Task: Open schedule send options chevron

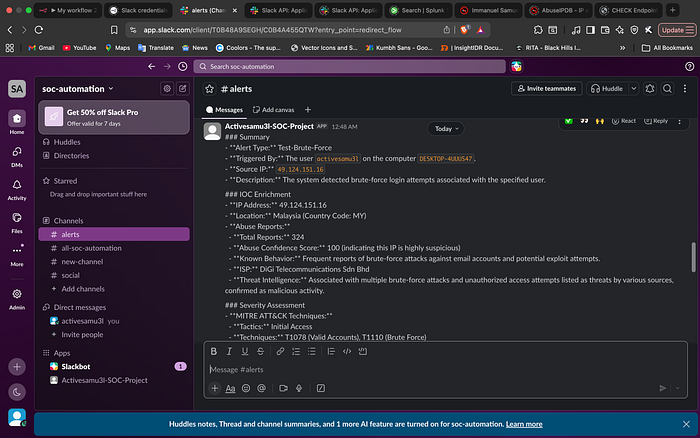Action: (678, 388)
